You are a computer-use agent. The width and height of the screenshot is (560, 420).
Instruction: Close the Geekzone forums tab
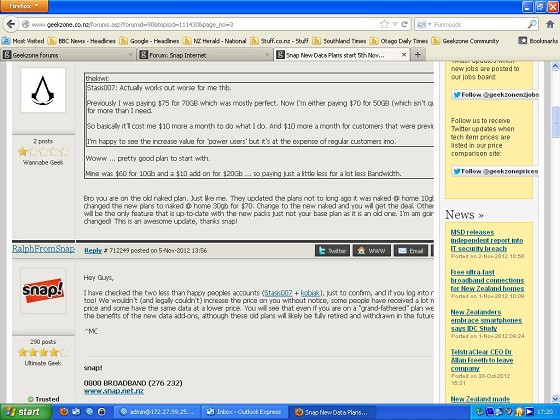tap(130, 55)
